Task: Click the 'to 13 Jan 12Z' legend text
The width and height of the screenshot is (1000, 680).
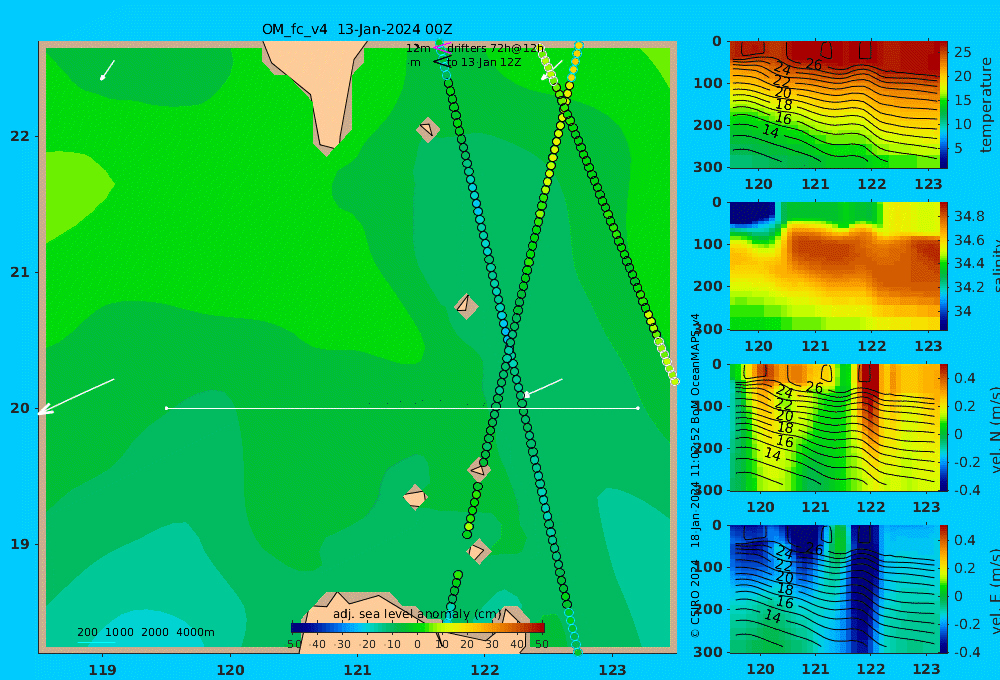Action: tap(484, 63)
